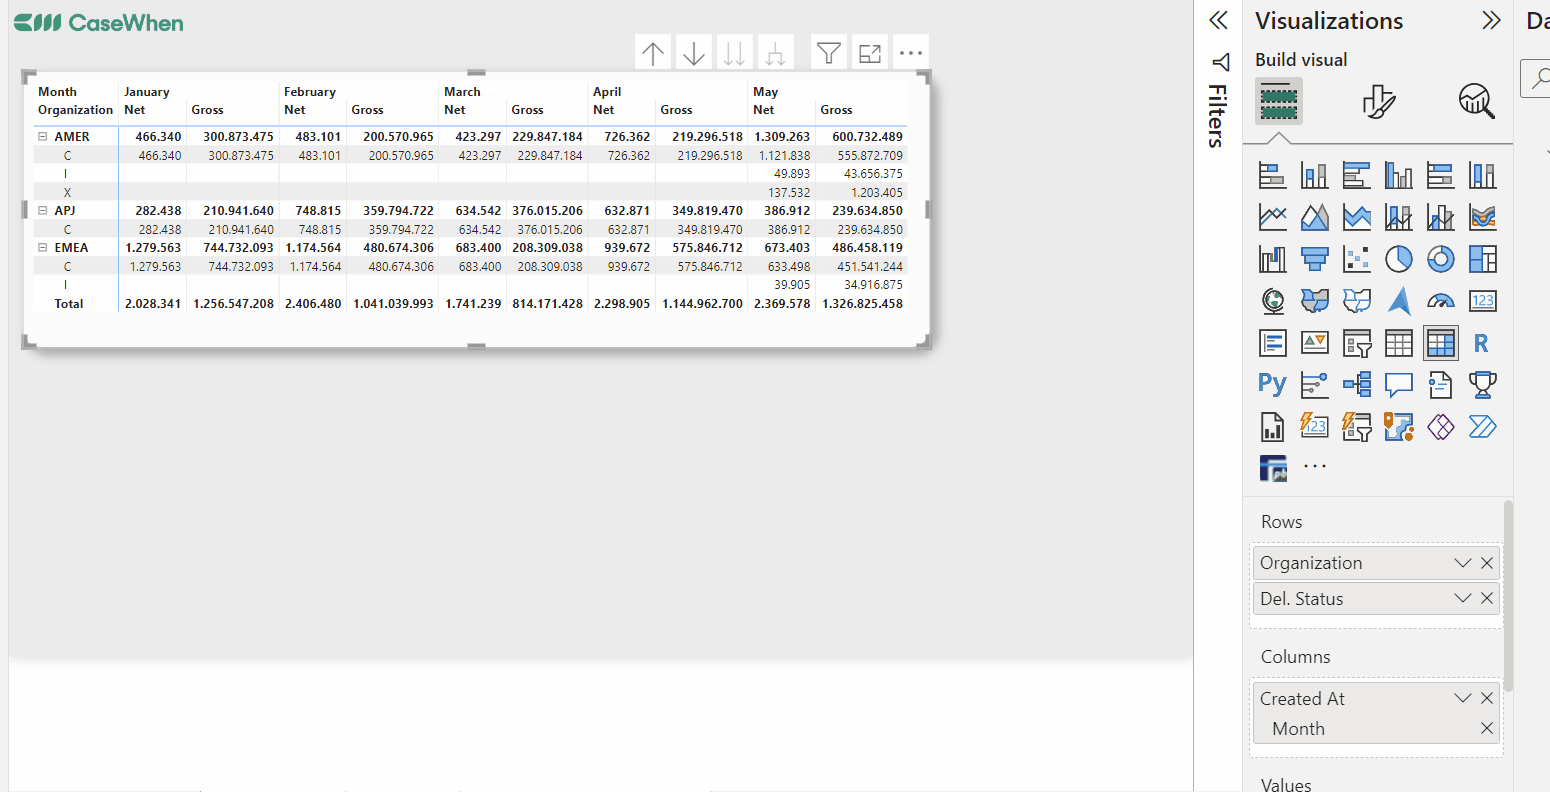Open the Created At field dropdown in Columns

click(1462, 697)
